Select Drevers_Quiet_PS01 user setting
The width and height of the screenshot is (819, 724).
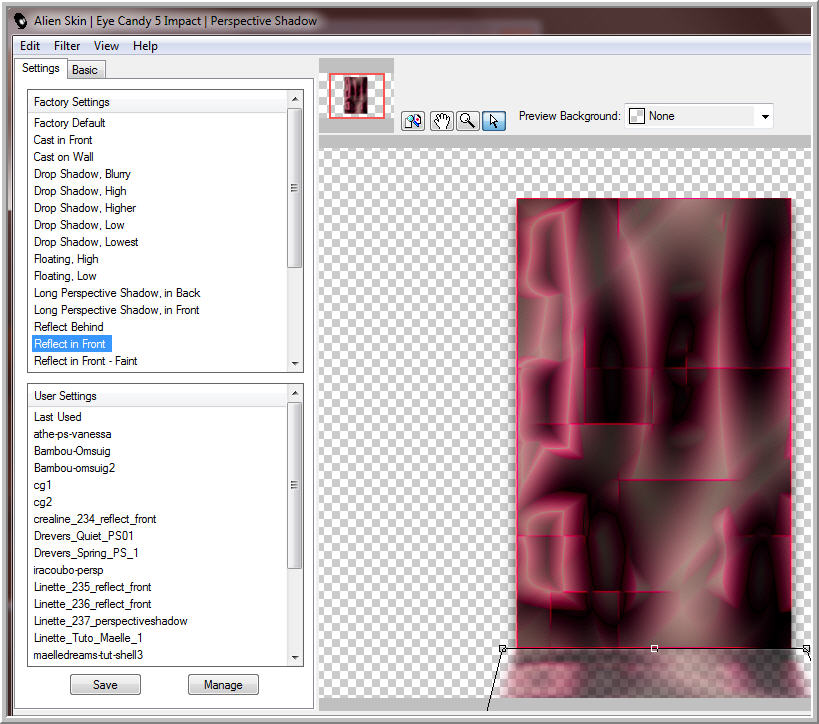pyautogui.click(x=84, y=536)
